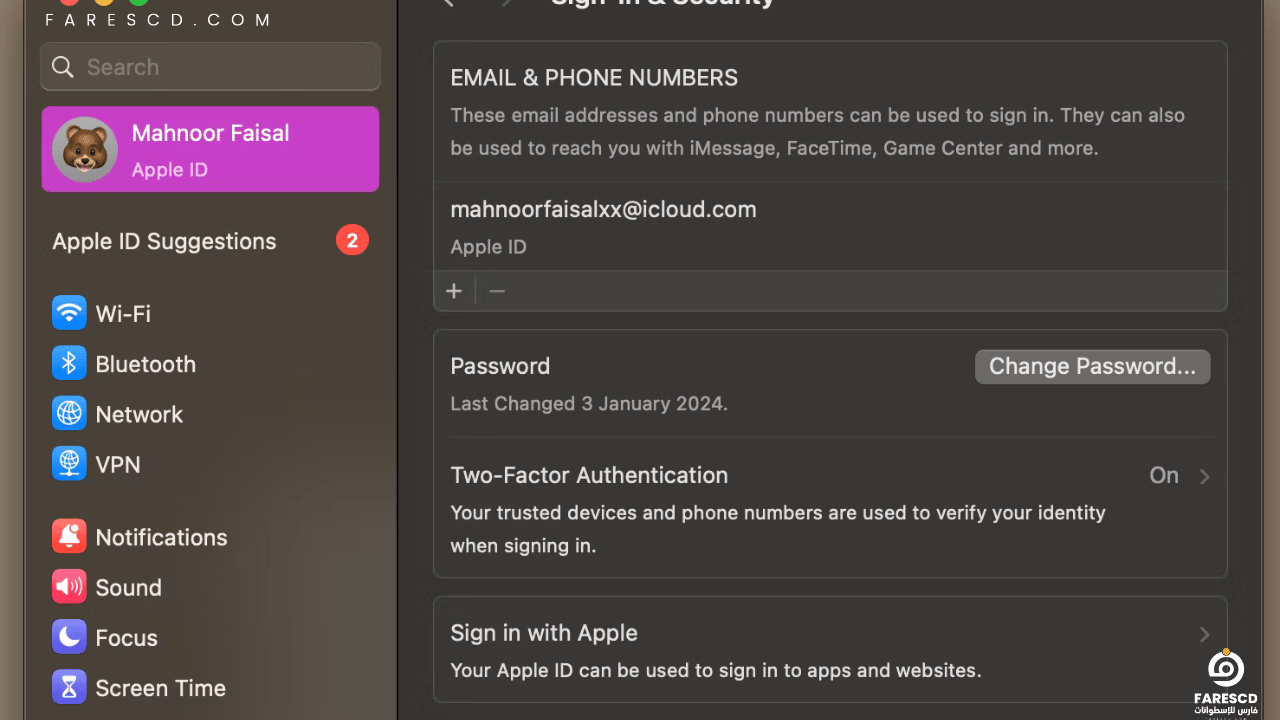The image size is (1280, 720).
Task: Remove the selected entry with the minus button
Action: point(497,291)
